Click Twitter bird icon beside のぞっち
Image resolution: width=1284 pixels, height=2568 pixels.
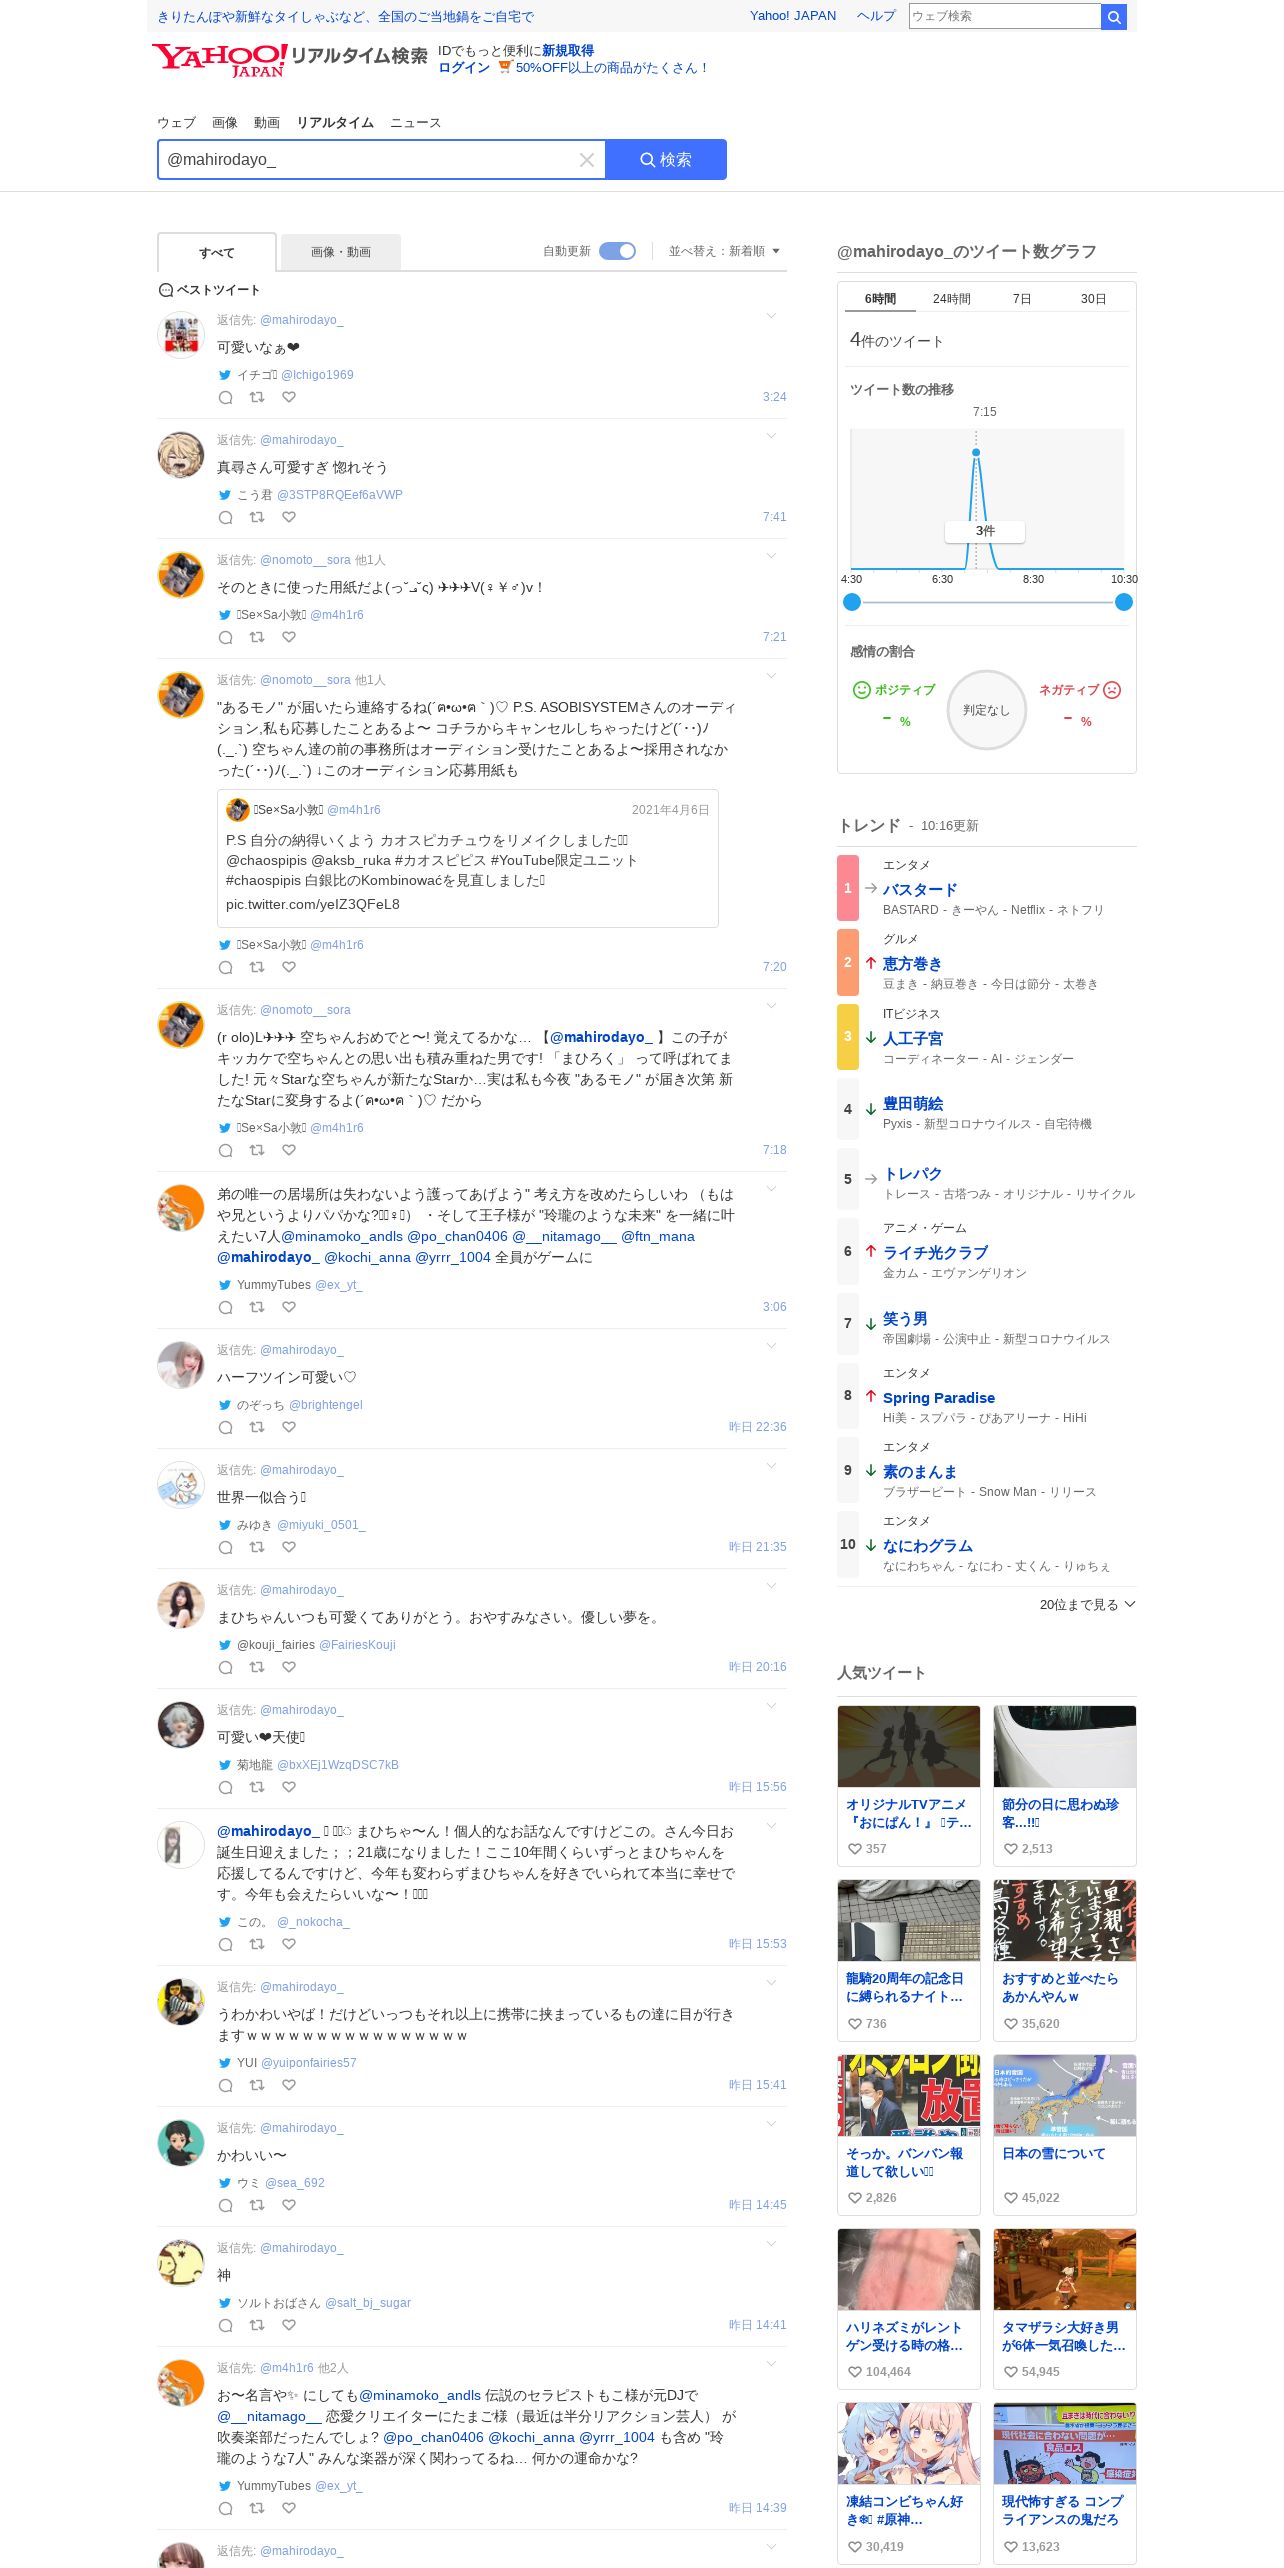coord(225,1405)
